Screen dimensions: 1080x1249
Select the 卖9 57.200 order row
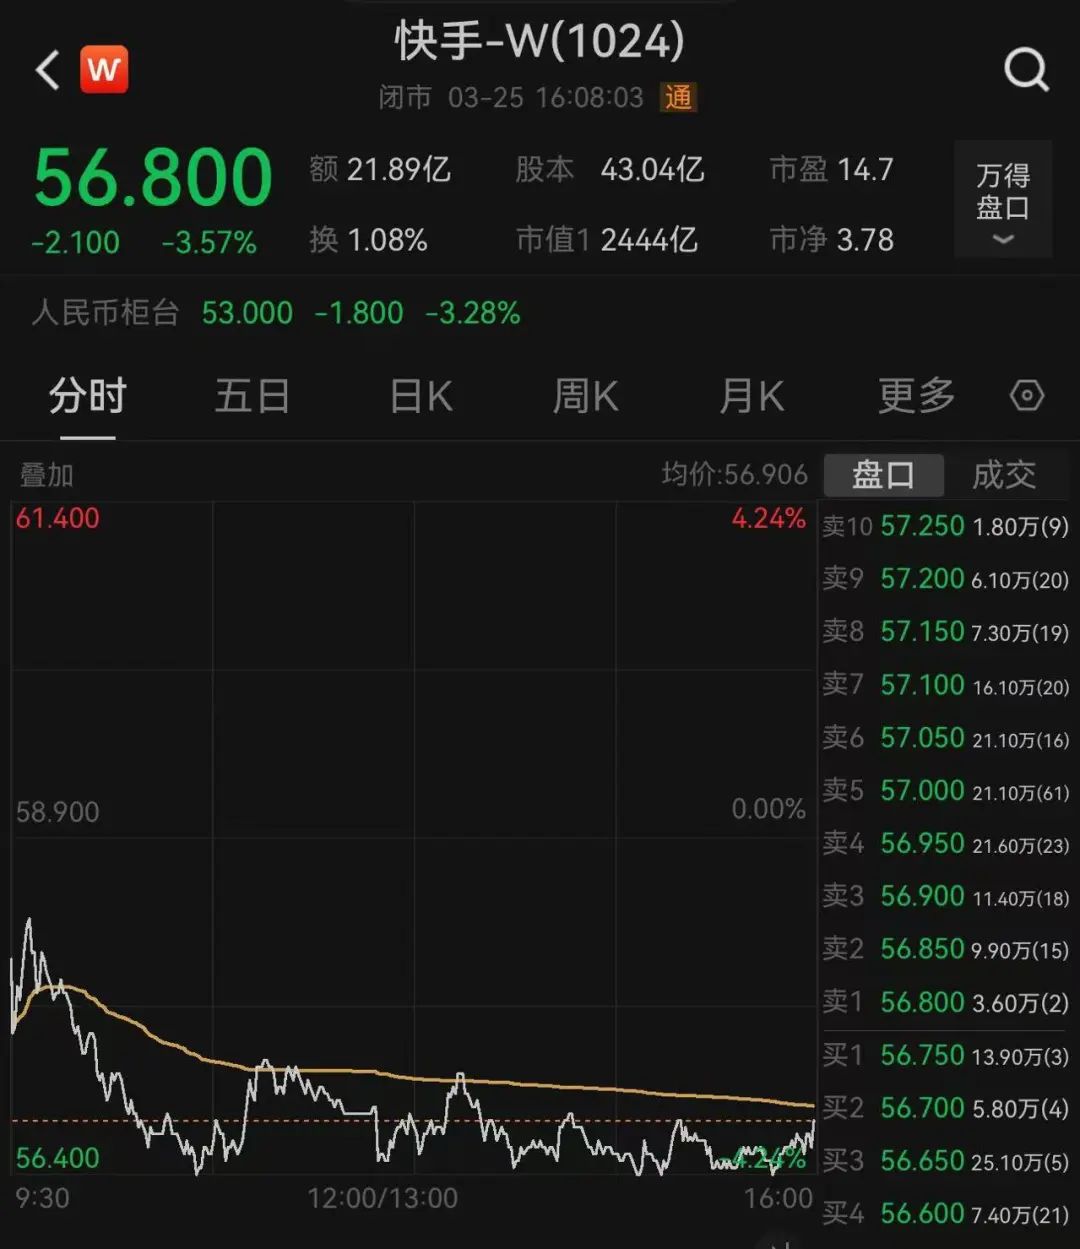click(x=946, y=579)
